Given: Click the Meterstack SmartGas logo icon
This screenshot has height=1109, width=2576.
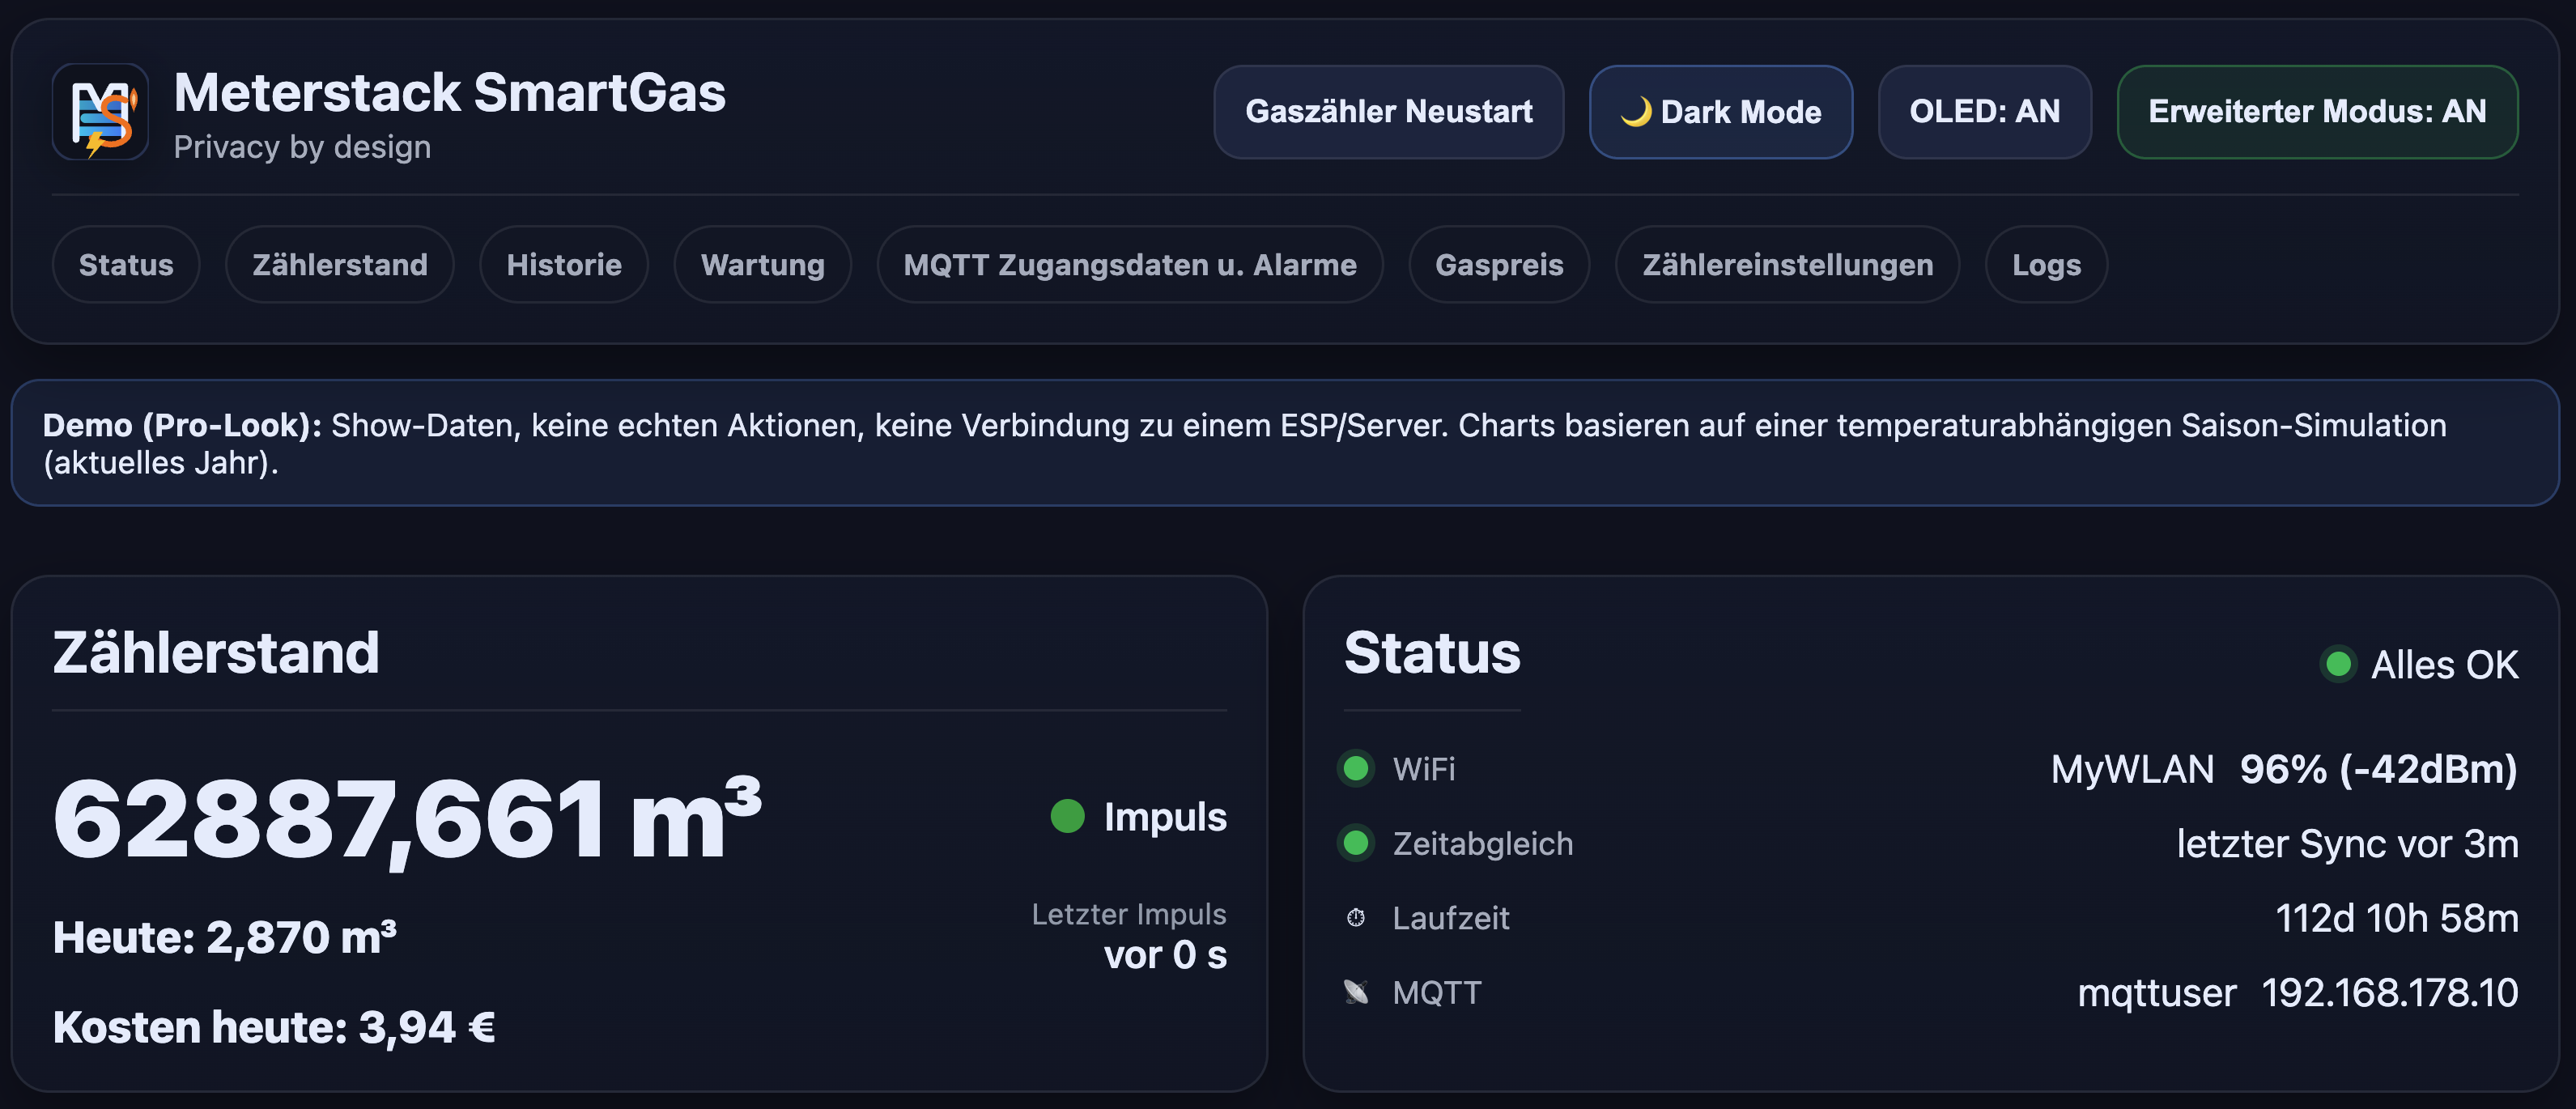Looking at the screenshot, I should (100, 112).
